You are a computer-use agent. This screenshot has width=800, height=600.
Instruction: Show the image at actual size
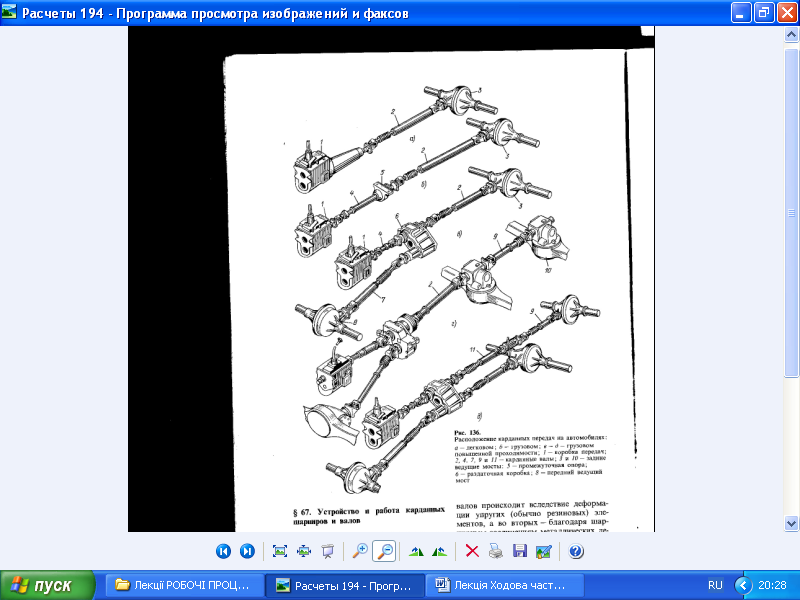304,551
